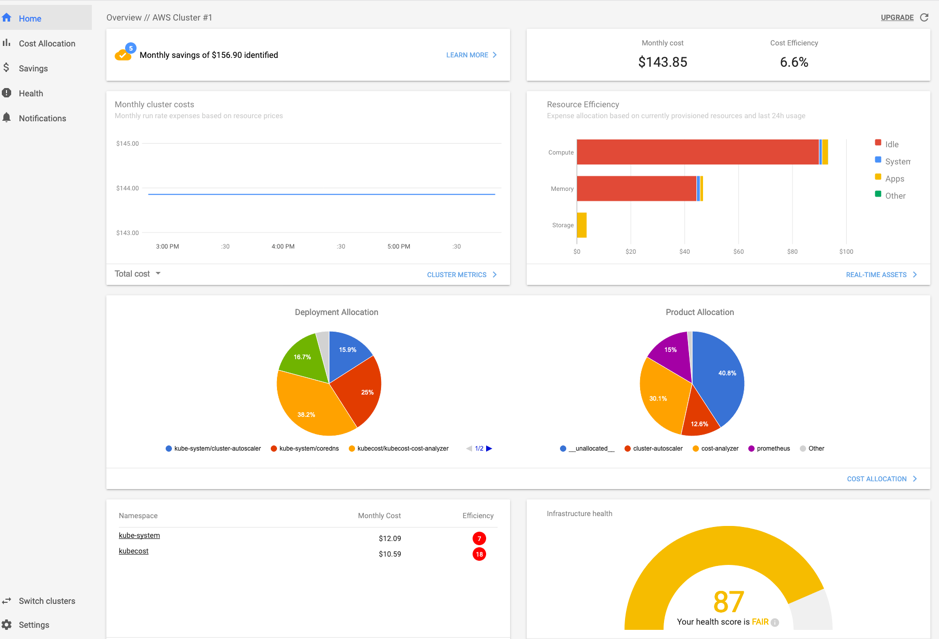
Task: Click the refresh icon next to Upgrade
Action: (x=924, y=17)
